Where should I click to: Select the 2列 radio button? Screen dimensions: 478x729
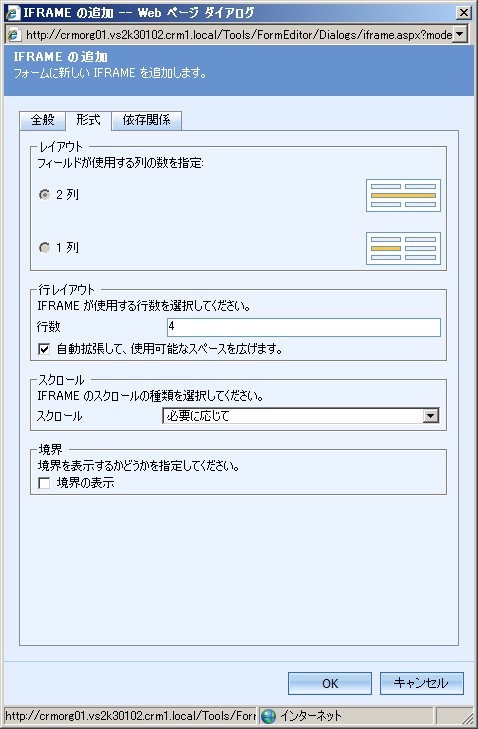(45, 195)
